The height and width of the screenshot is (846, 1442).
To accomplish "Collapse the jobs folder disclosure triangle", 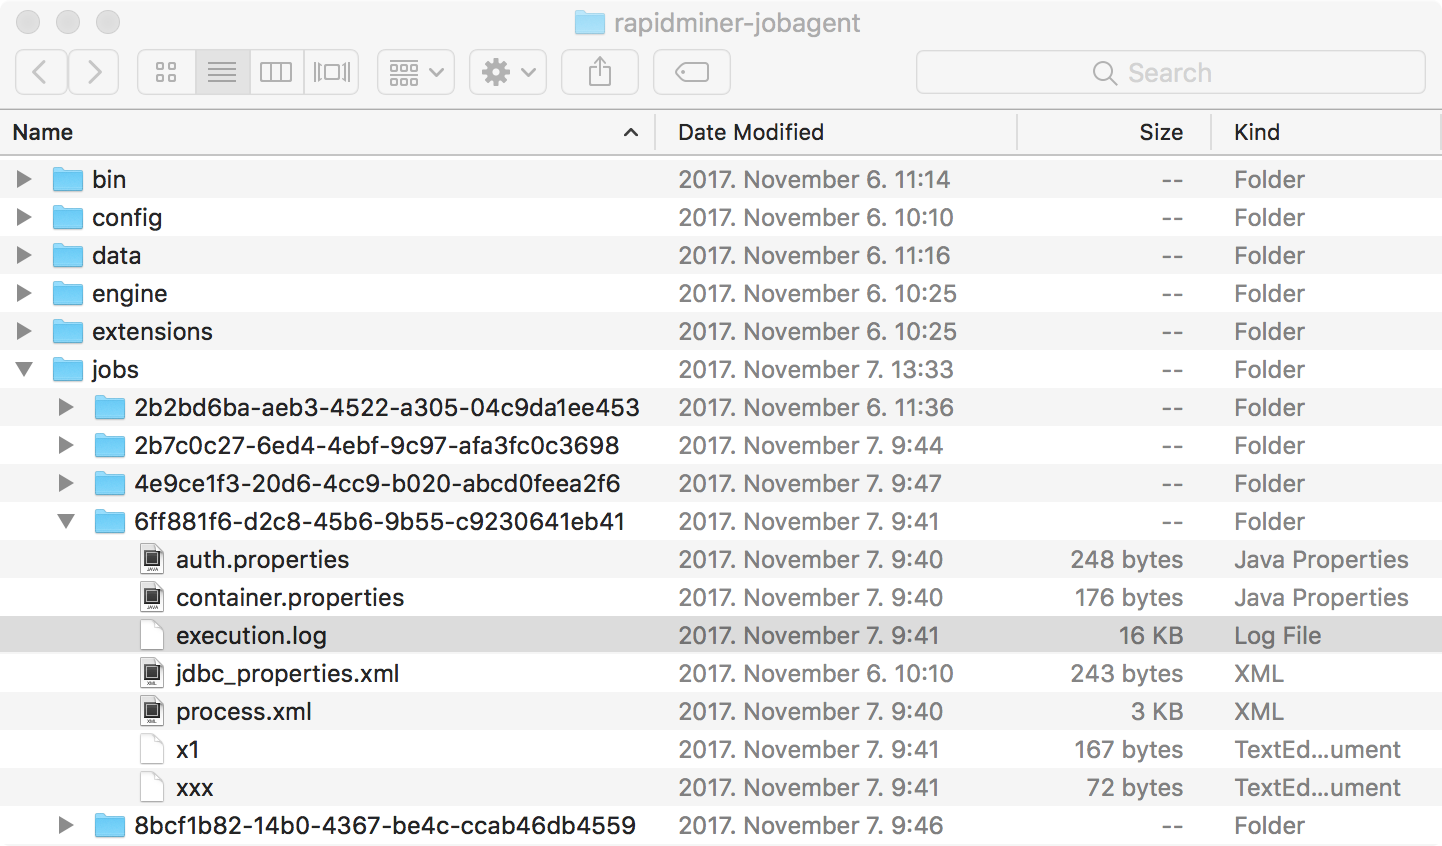I will [23, 369].
